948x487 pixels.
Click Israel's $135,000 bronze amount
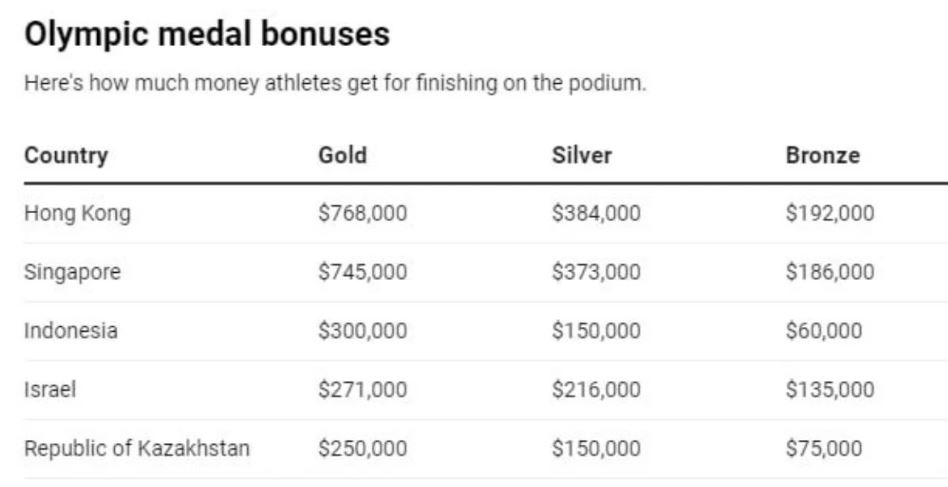829,390
